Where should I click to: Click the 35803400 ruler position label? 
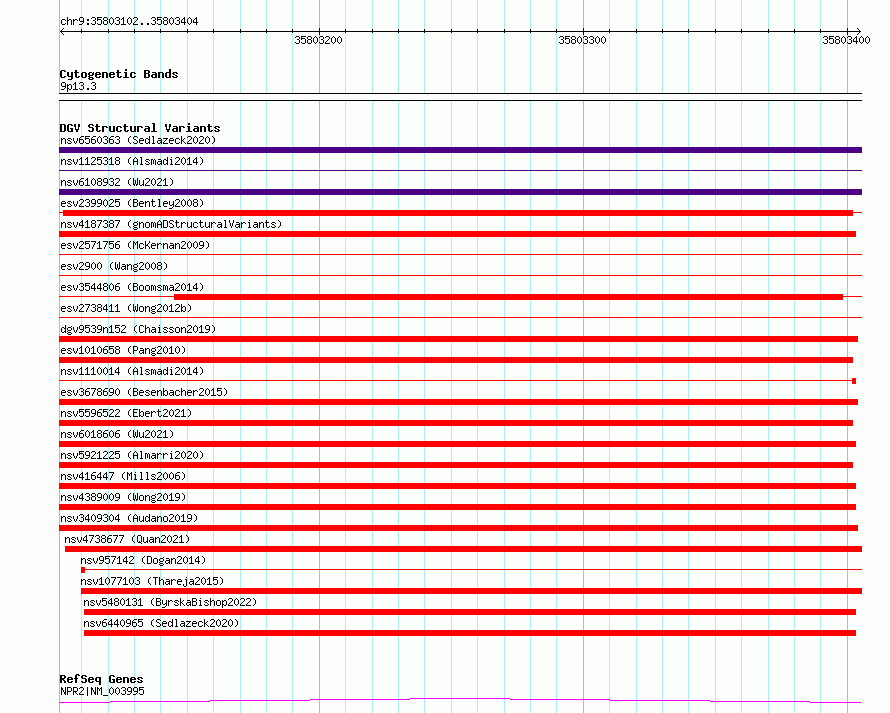coord(846,40)
